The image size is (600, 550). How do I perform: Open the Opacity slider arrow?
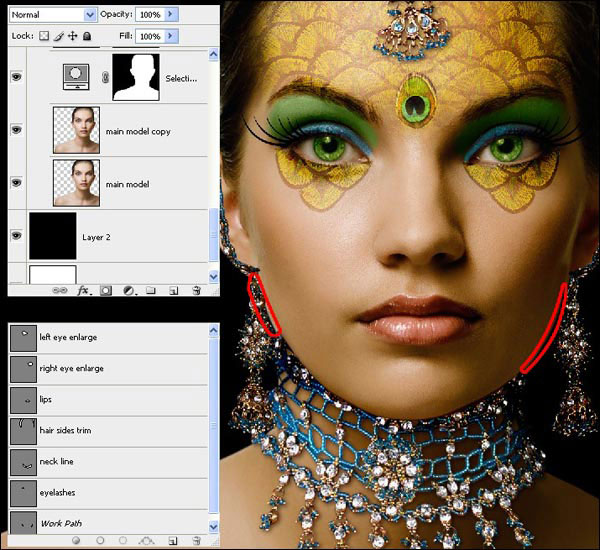tap(171, 14)
